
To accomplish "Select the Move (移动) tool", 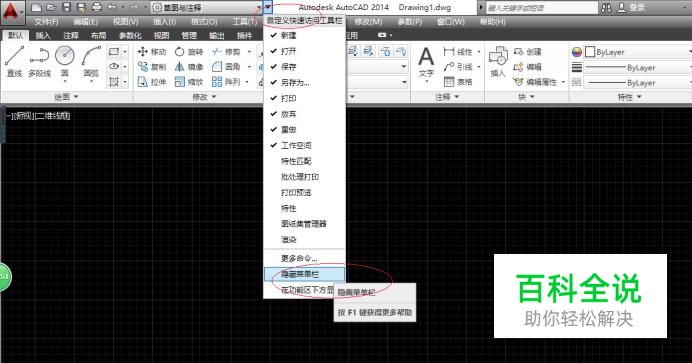I will (x=152, y=52).
